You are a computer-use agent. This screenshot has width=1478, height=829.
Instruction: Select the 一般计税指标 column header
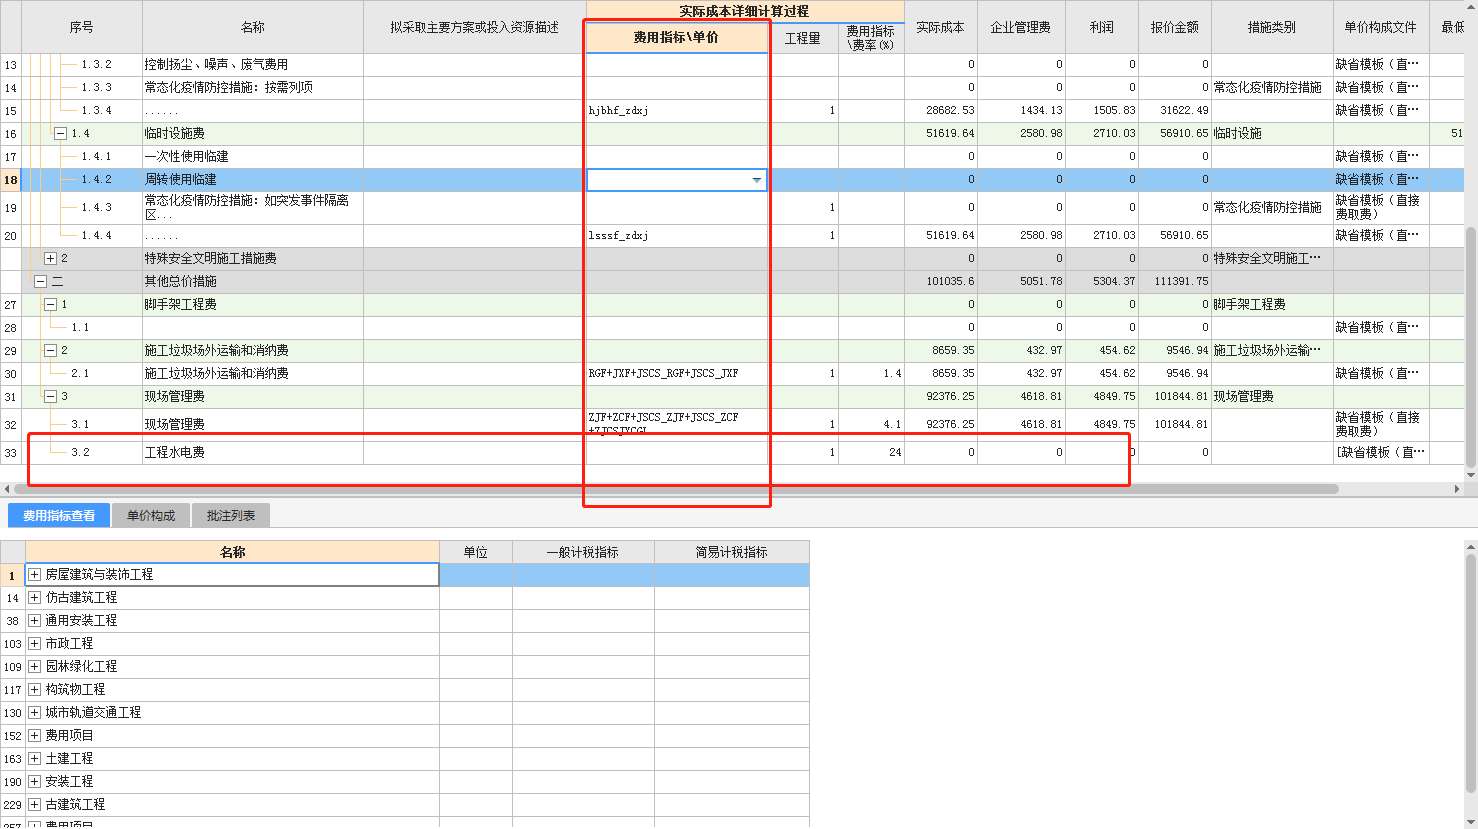click(x=583, y=552)
